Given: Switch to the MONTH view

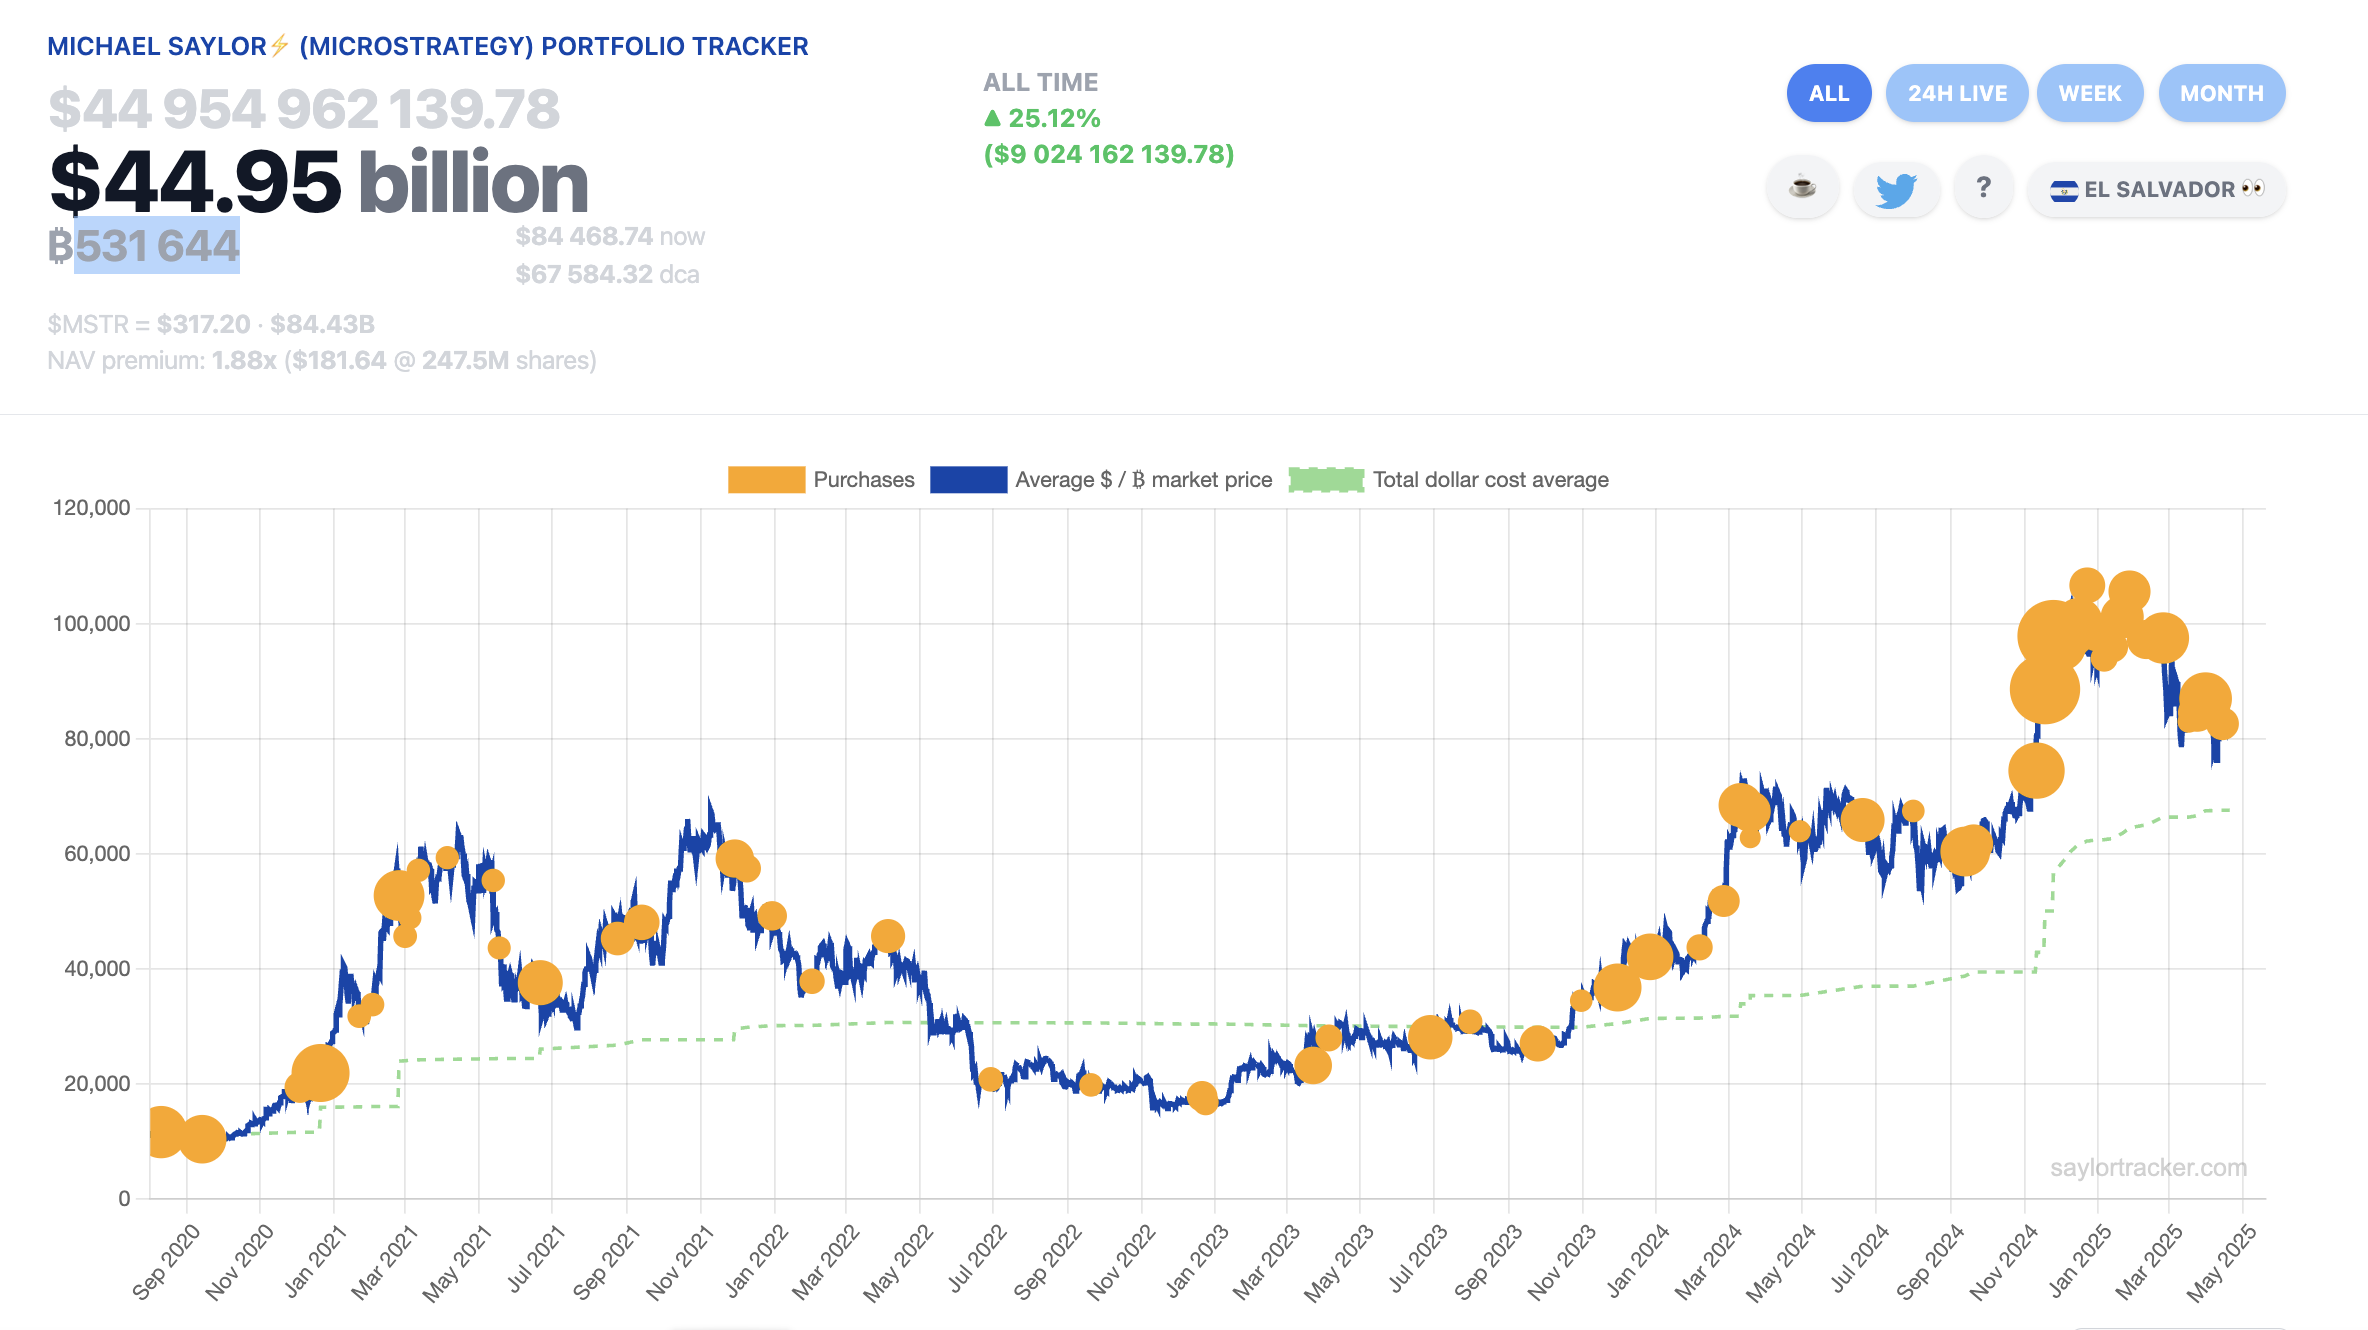Looking at the screenshot, I should tap(2221, 92).
